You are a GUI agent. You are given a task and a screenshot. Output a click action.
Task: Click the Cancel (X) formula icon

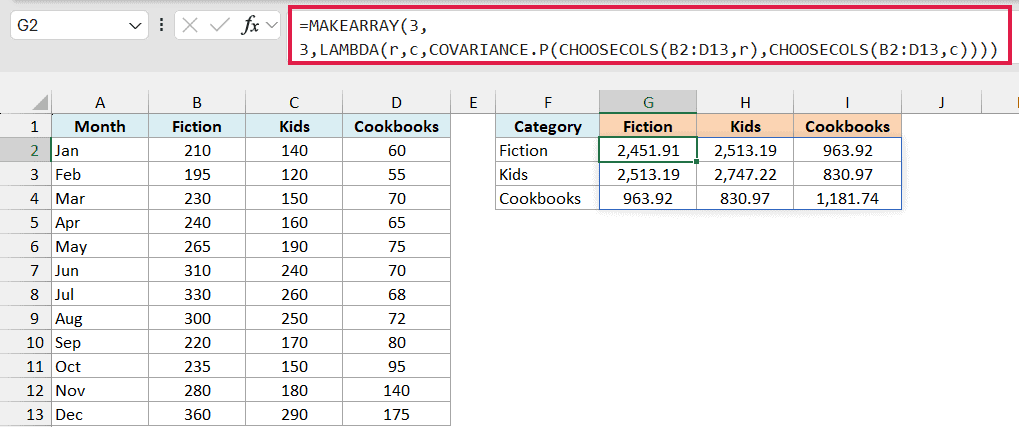tap(190, 25)
